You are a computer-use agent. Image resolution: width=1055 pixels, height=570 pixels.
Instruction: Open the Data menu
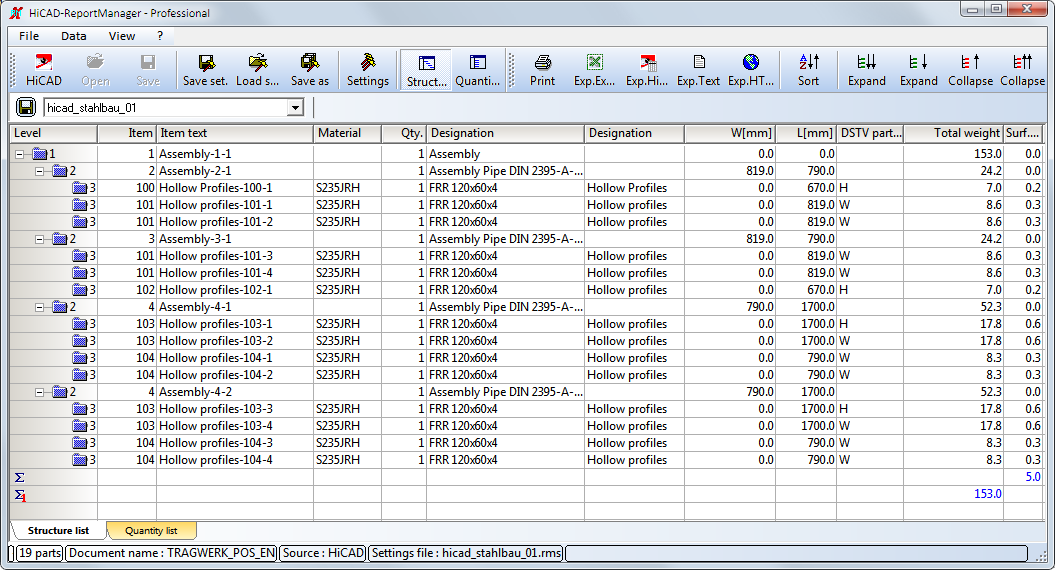74,36
